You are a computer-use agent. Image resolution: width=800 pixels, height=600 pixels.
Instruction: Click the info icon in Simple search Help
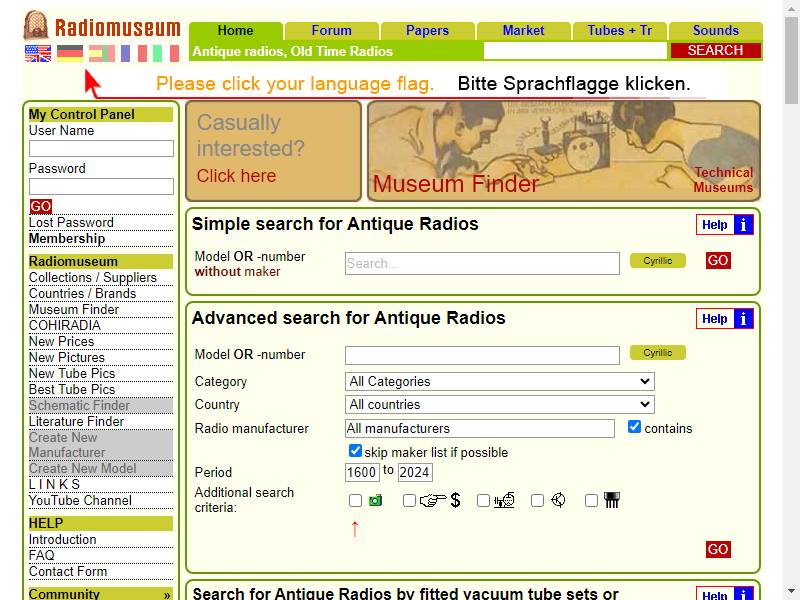(743, 224)
